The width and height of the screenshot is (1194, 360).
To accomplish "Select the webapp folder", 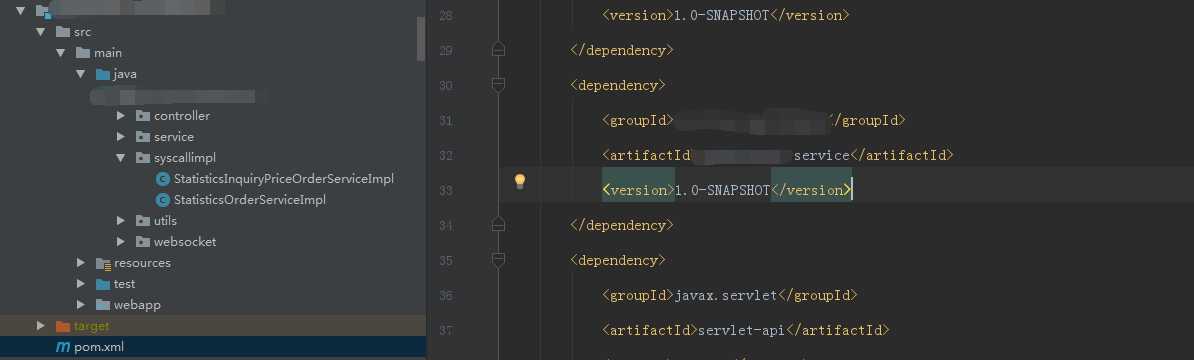I will coord(137,304).
